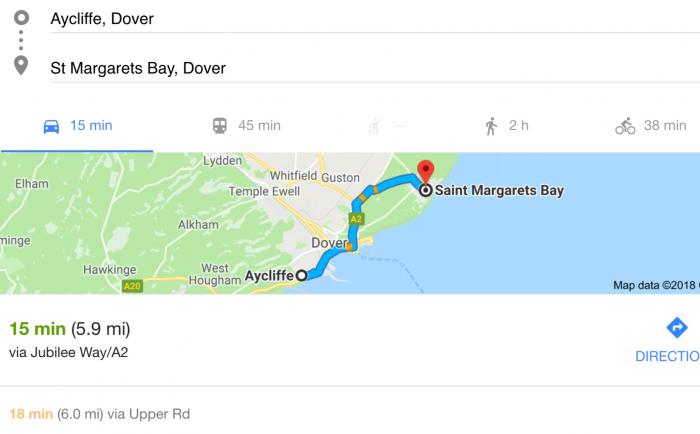
Task: Switch to the 15 min driving tab
Action: pyautogui.click(x=77, y=126)
